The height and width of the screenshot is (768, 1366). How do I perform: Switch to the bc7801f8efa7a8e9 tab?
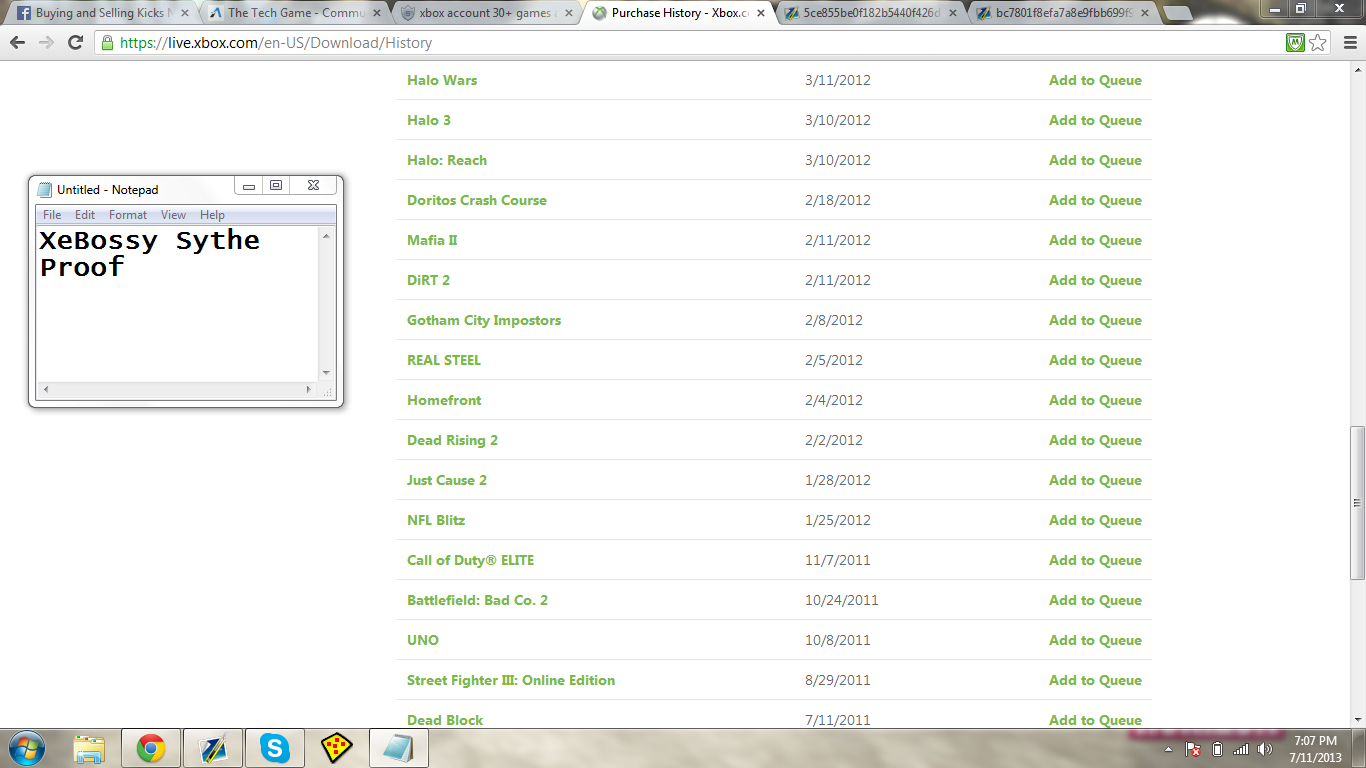(x=1061, y=13)
